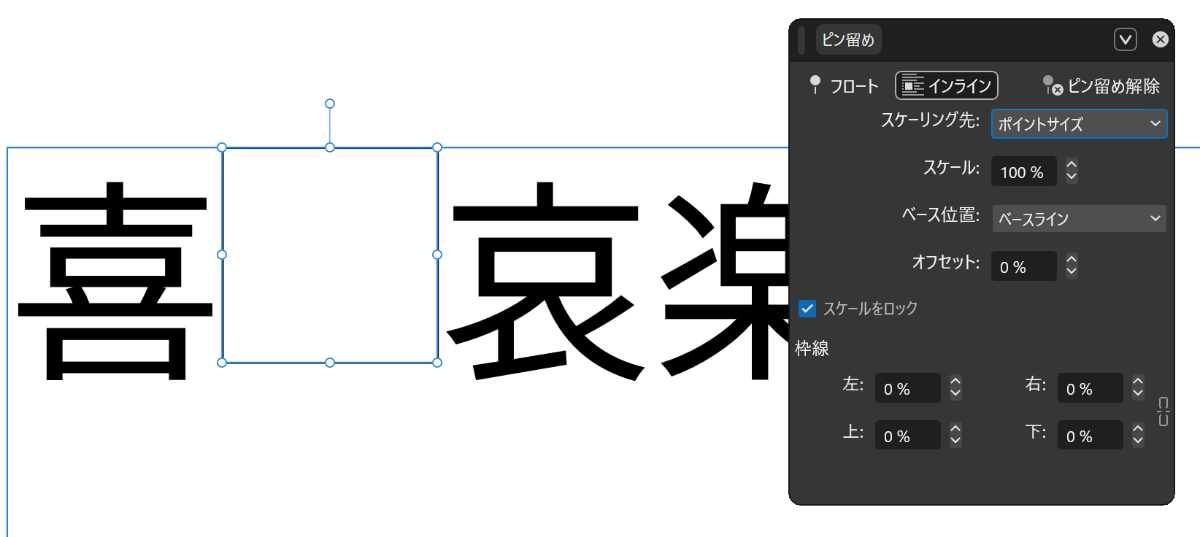Click the 右 border stepper
The height and width of the screenshot is (537, 1200).
(1138, 389)
